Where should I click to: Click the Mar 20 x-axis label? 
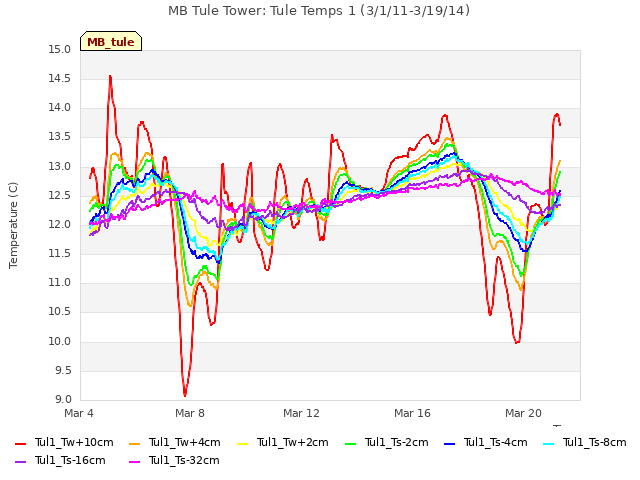click(523, 413)
